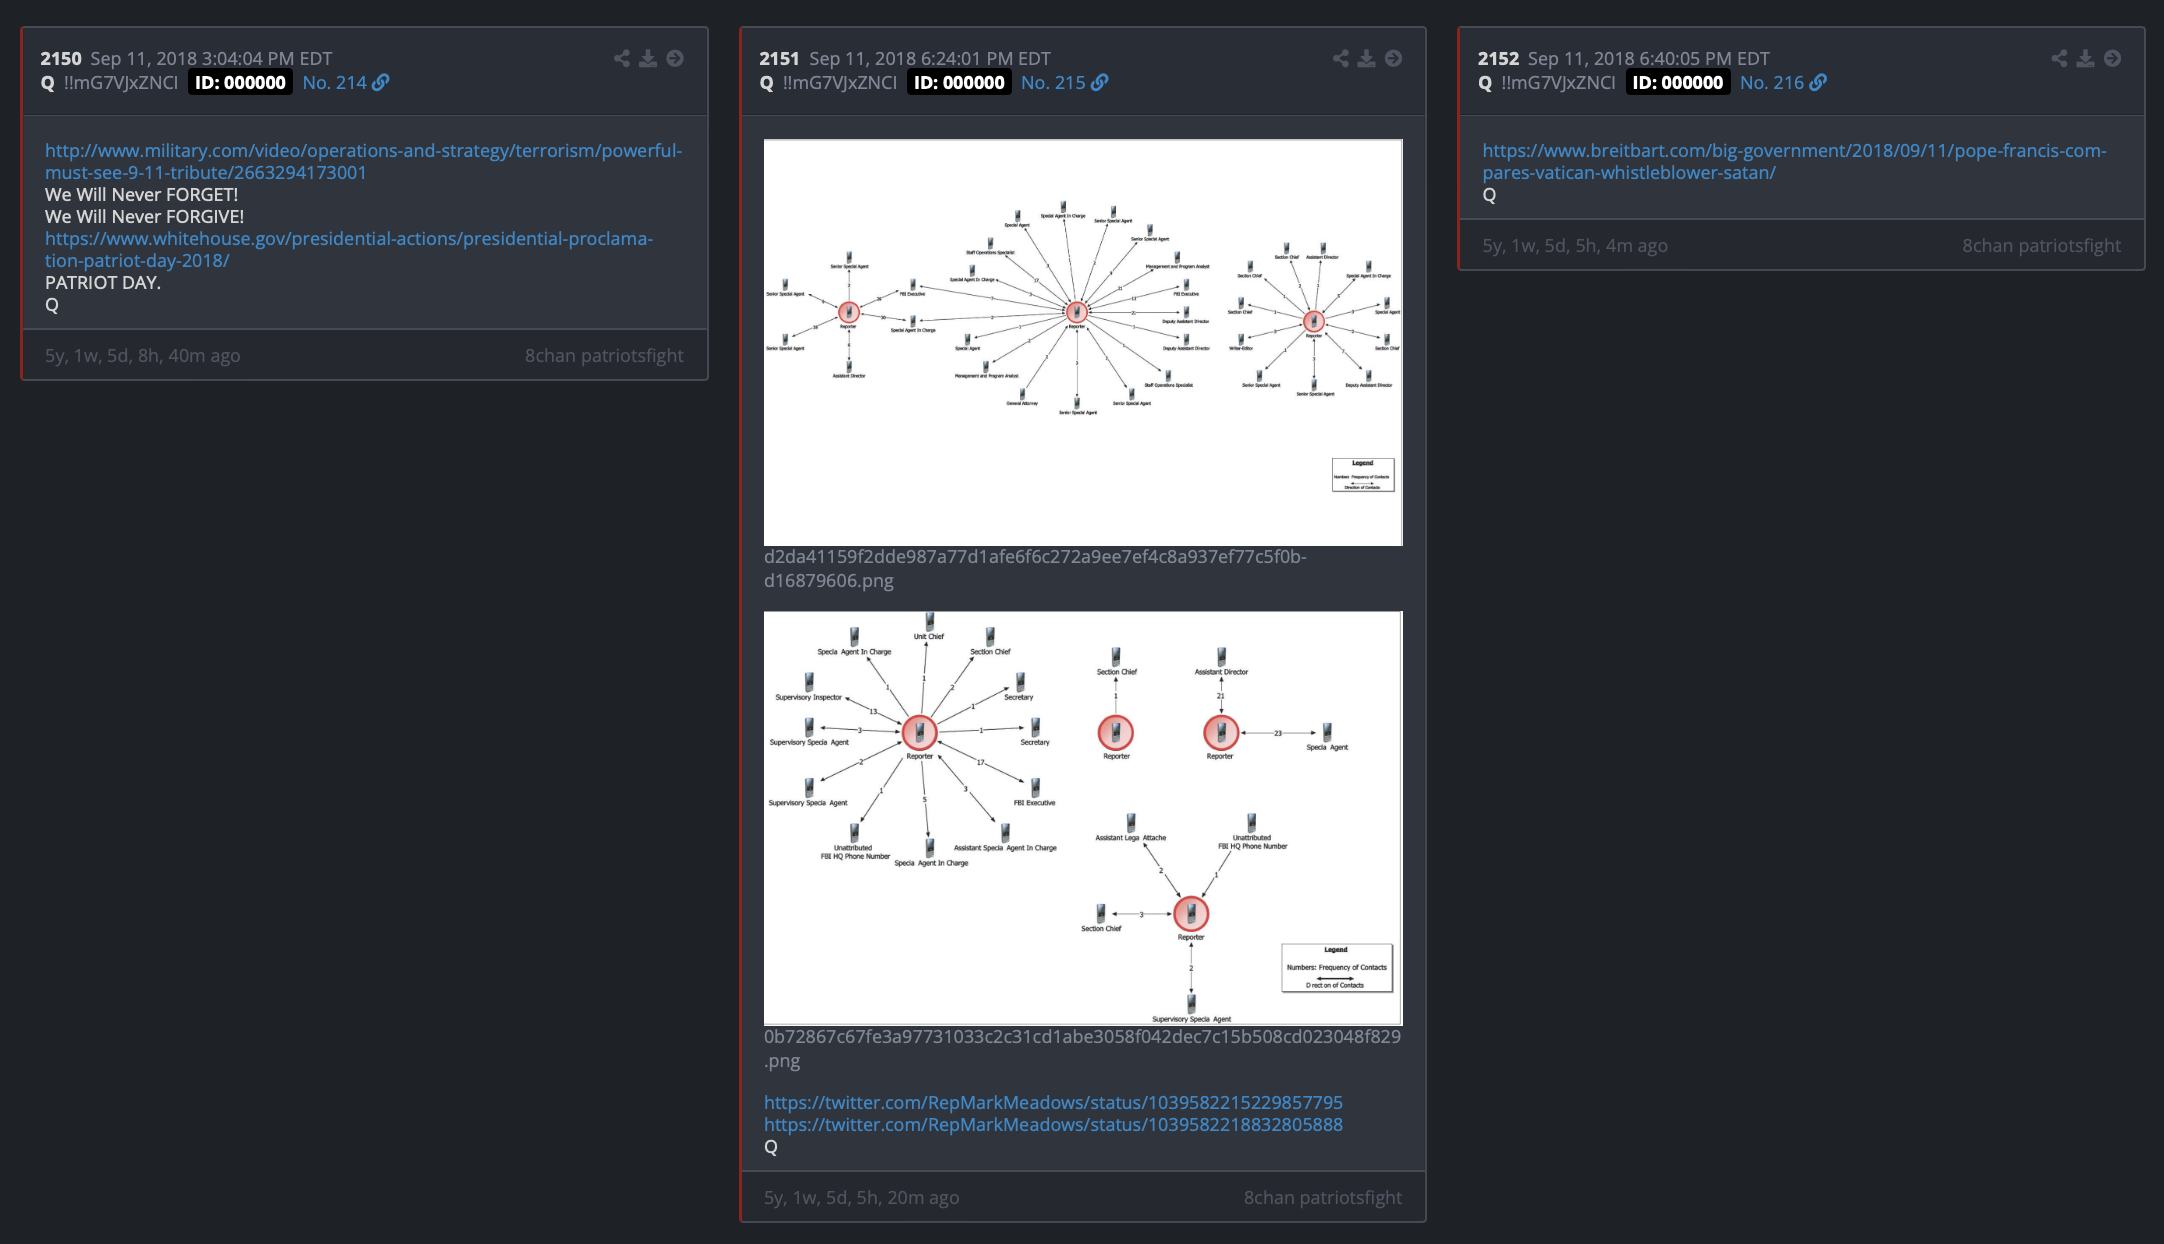Enlarge the second reporter diagram image
This screenshot has width=2164, height=1244.
click(x=1083, y=818)
